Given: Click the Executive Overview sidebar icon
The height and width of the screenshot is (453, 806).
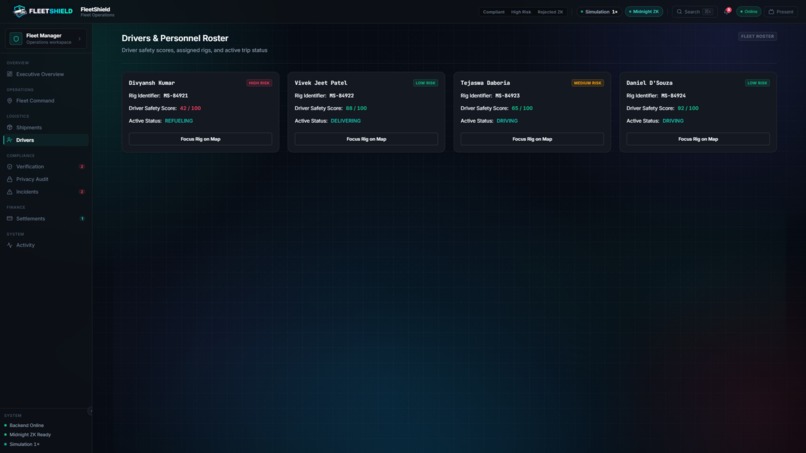Looking at the screenshot, I should 9,74.
